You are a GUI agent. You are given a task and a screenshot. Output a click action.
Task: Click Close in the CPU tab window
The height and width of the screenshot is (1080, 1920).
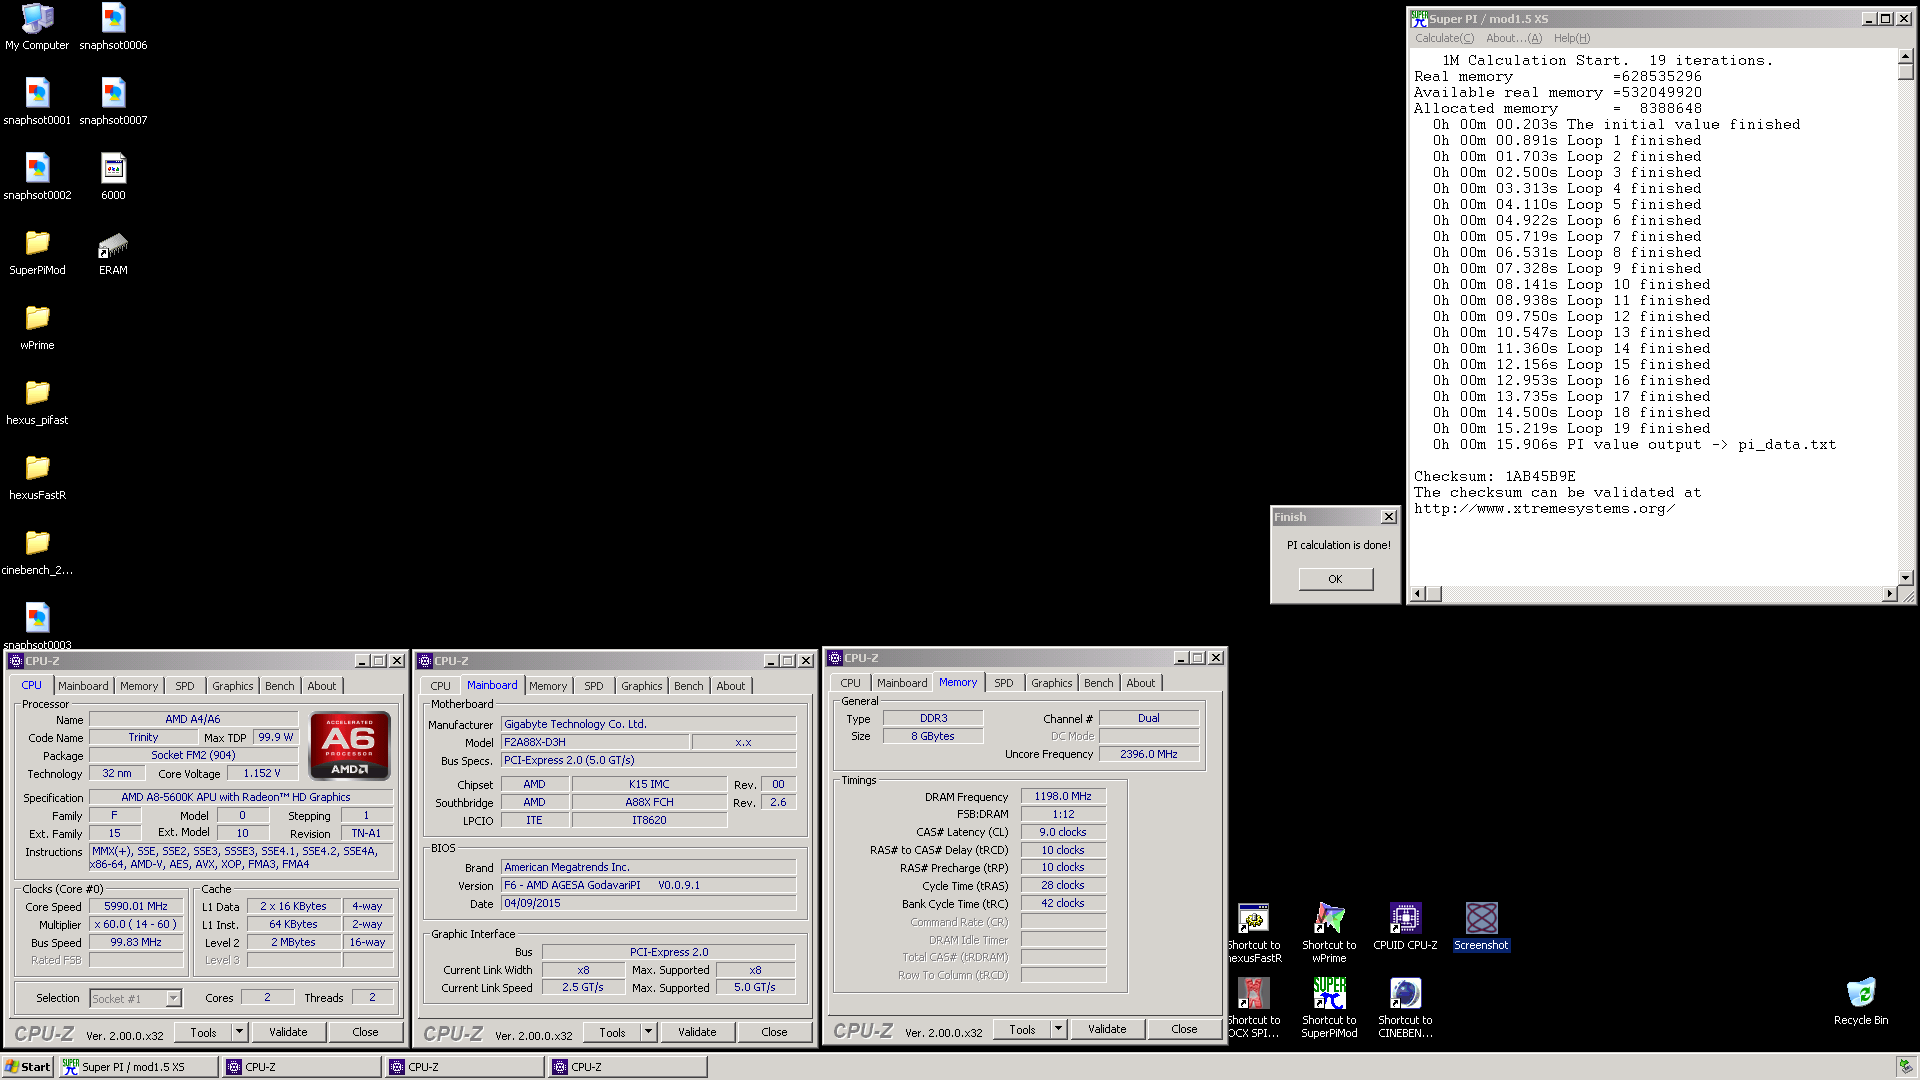pos(365,1032)
